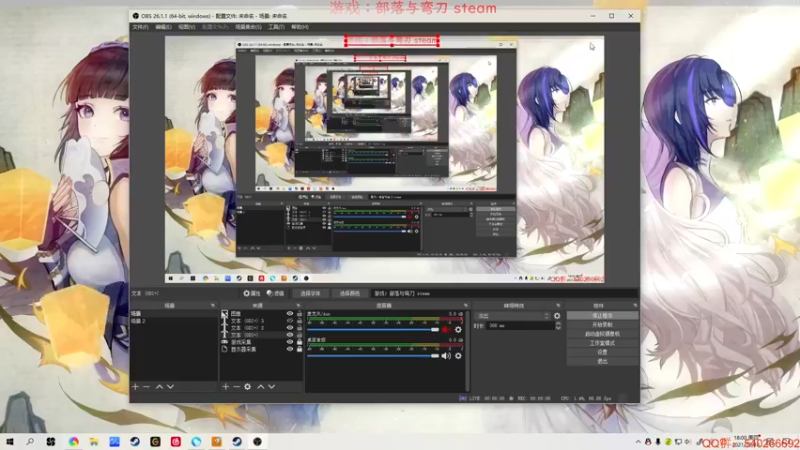Pop out the 来源 dock with its header icon
The height and width of the screenshot is (450, 800).
[x=298, y=306]
